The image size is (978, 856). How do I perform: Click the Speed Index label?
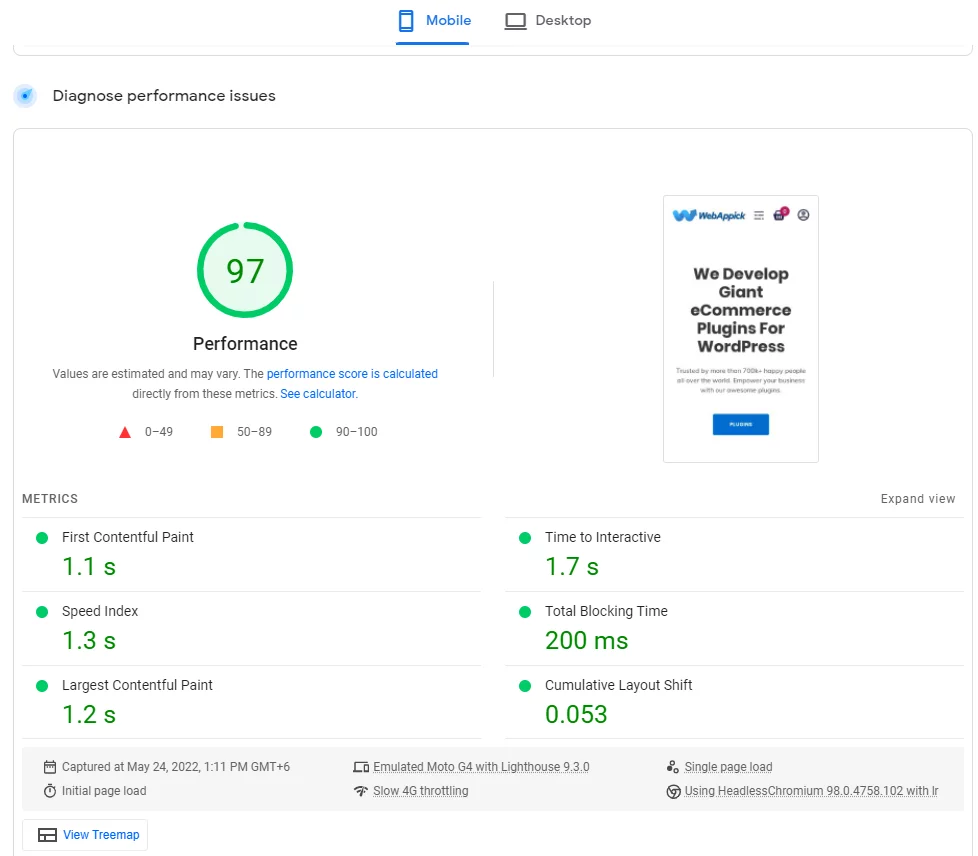(x=100, y=611)
